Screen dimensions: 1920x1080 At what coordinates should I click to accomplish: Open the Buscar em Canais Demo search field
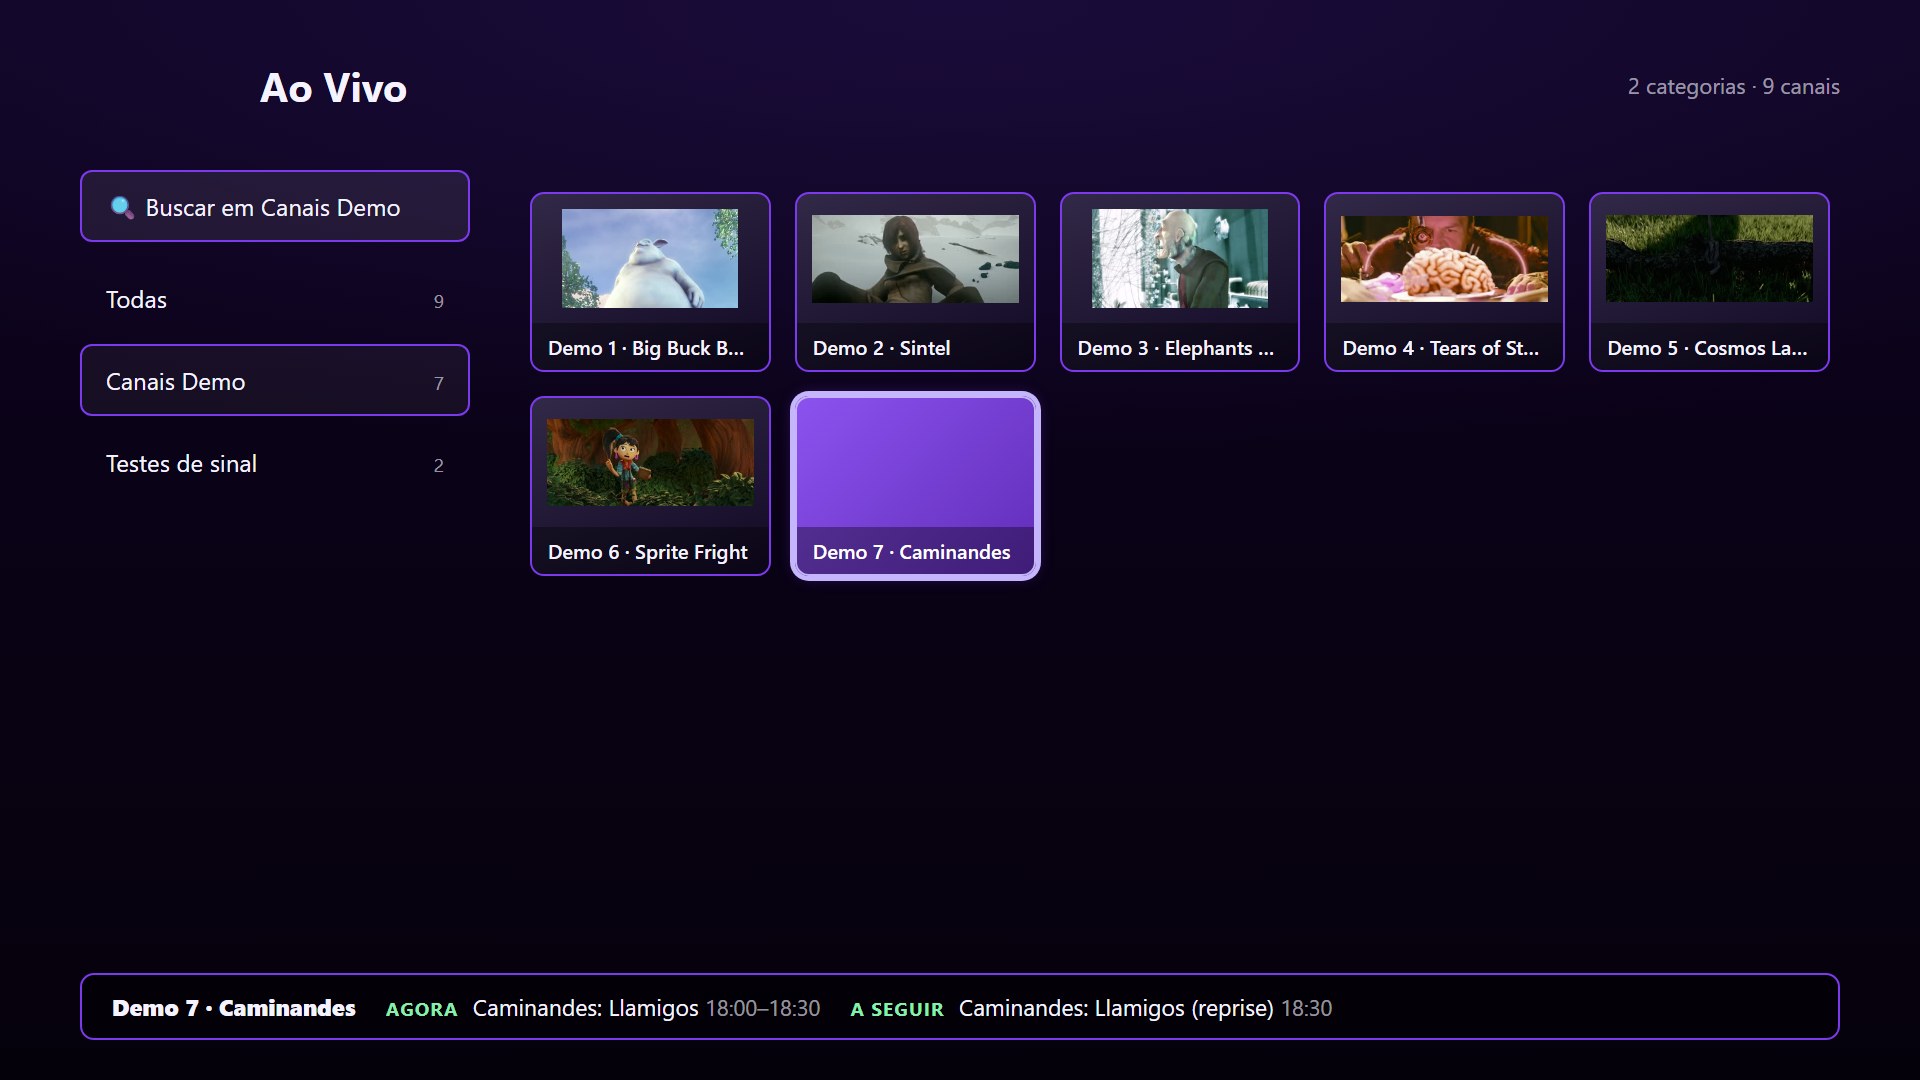click(x=275, y=206)
